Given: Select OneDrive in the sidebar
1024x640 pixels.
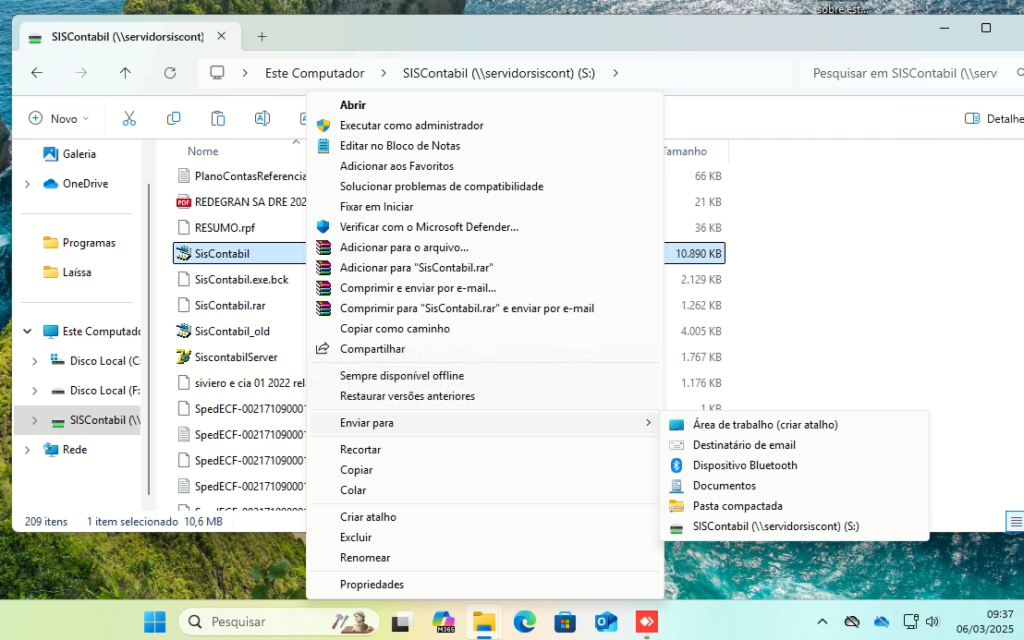Looking at the screenshot, I should tap(76, 184).
